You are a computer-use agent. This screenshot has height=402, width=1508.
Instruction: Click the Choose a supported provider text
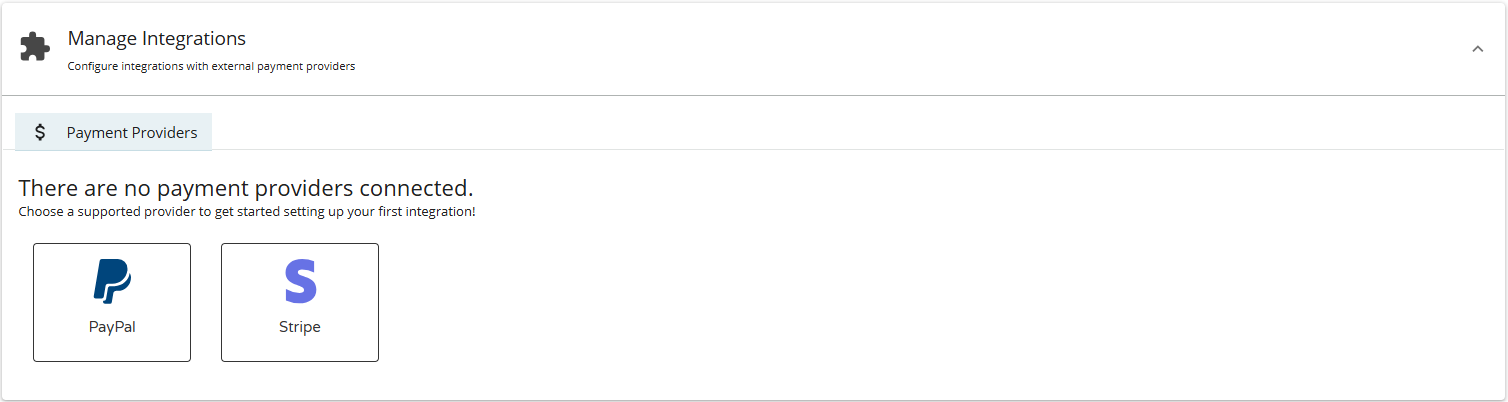[x=246, y=212]
